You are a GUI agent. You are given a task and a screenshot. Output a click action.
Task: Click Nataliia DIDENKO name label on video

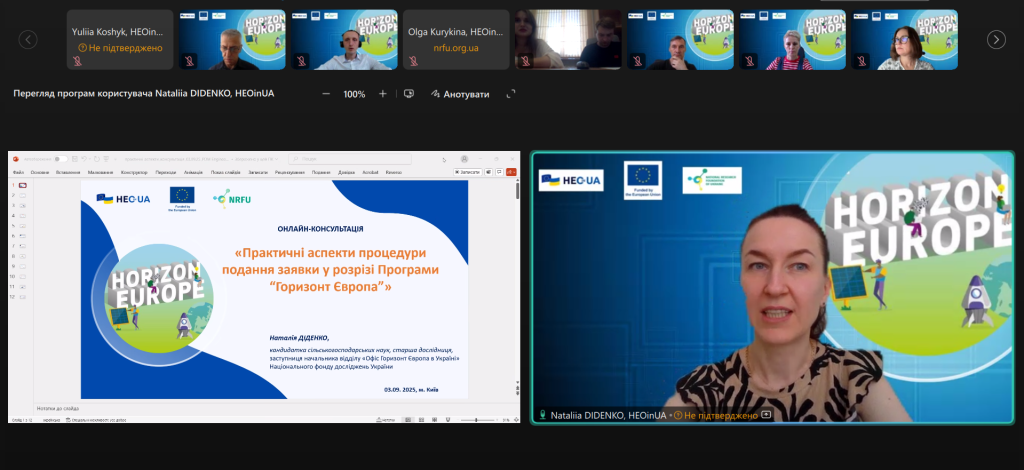(608, 415)
